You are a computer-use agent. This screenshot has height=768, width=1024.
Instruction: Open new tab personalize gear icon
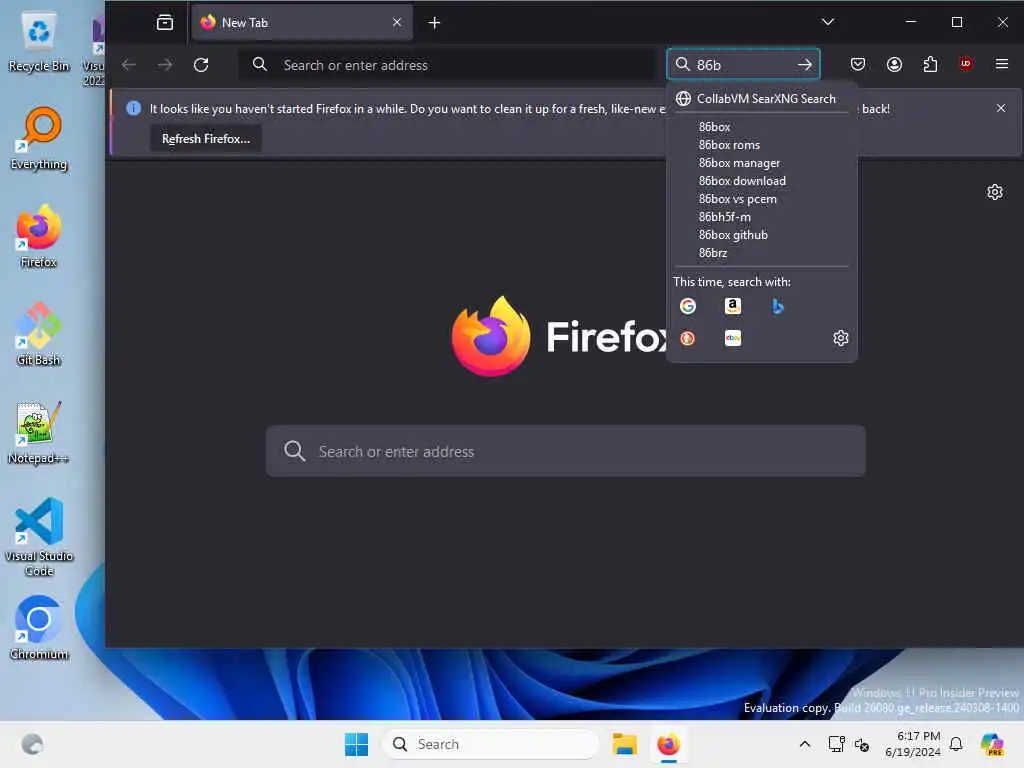coord(995,192)
